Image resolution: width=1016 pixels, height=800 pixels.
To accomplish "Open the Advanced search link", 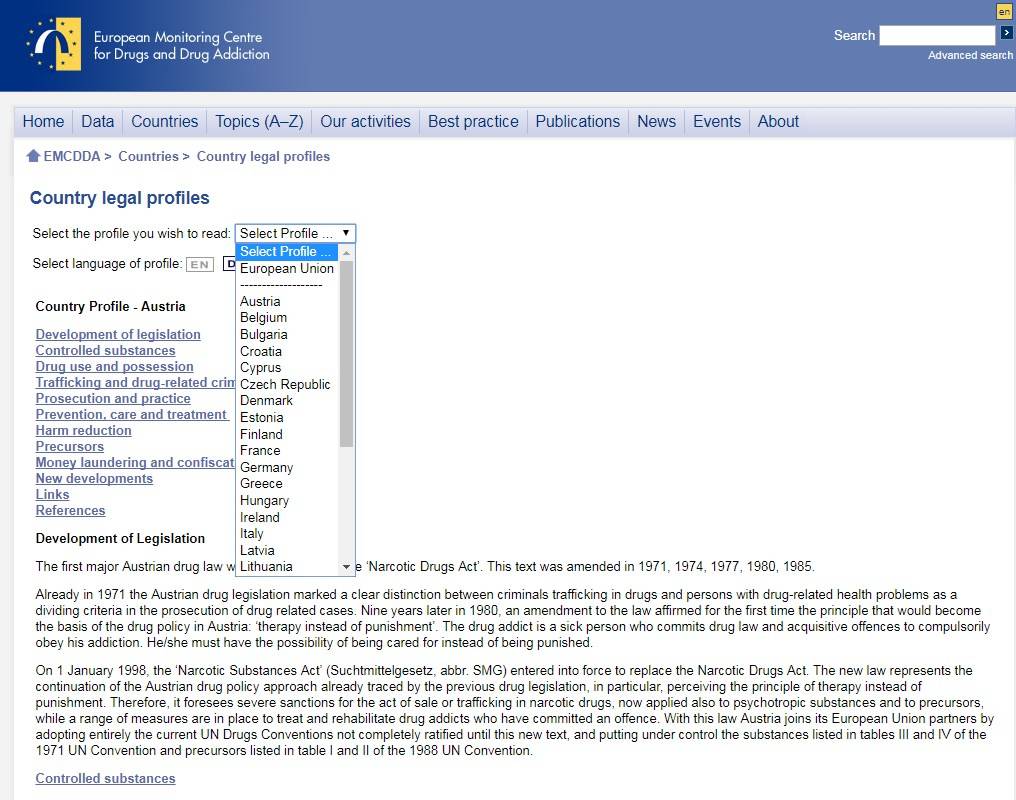I will click(x=970, y=55).
